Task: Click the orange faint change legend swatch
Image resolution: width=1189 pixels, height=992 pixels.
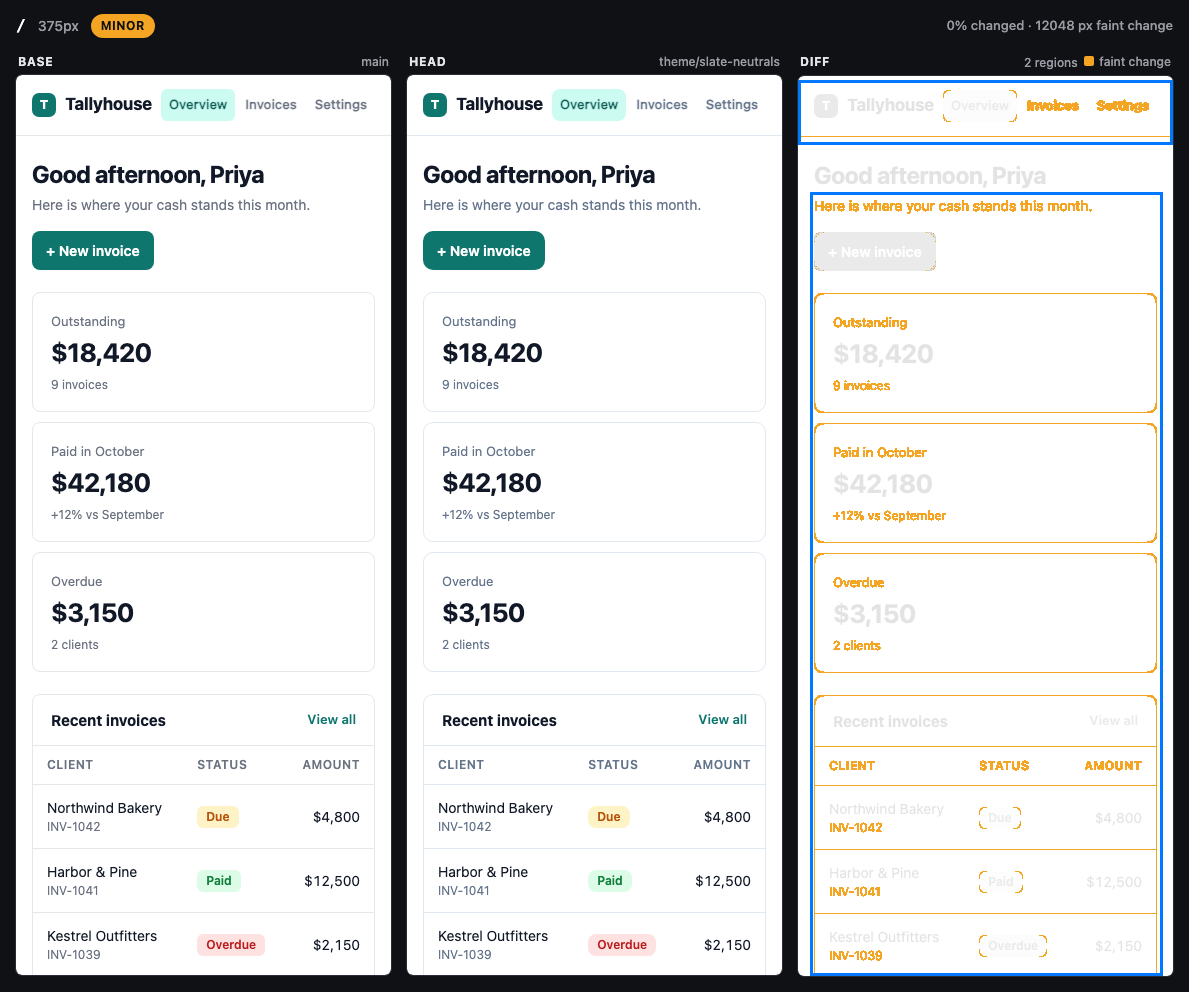Action: click(1089, 61)
